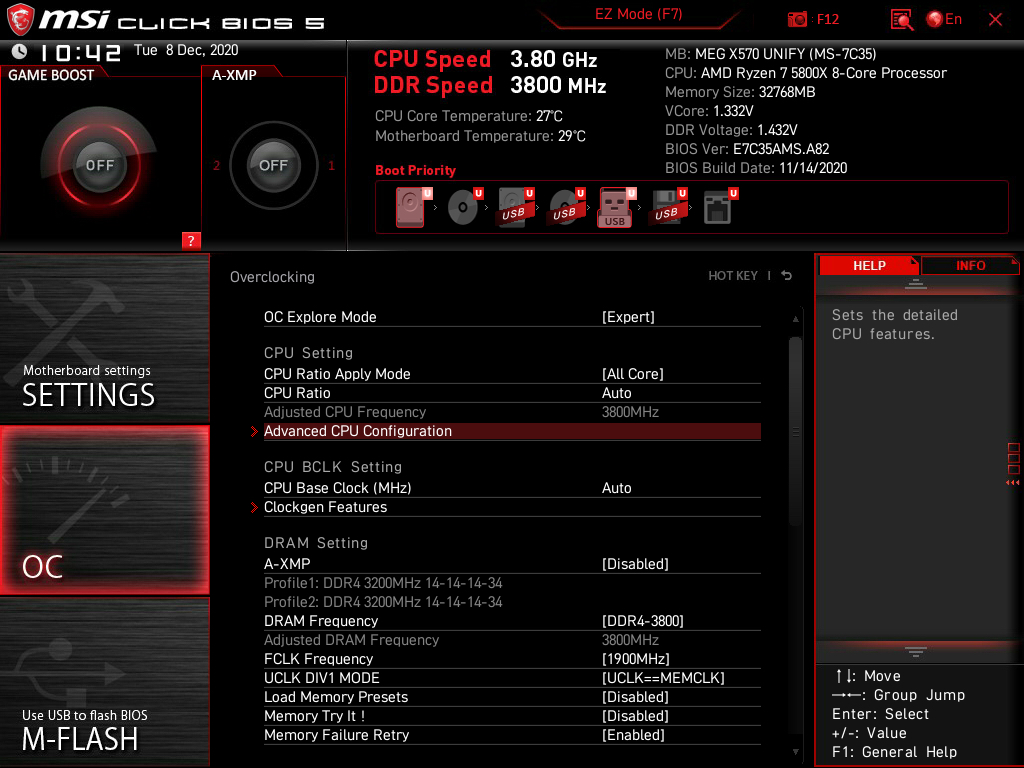Click the clock icon beside the time
1024x768 pixels.
20,51
